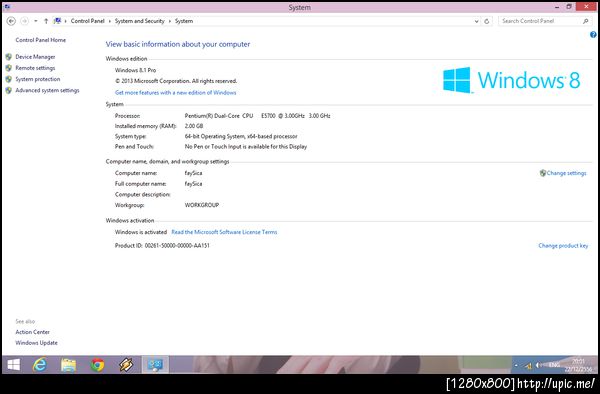This screenshot has height=394, width=600.
Task: Open File Explorer from taskbar
Action: 68,365
